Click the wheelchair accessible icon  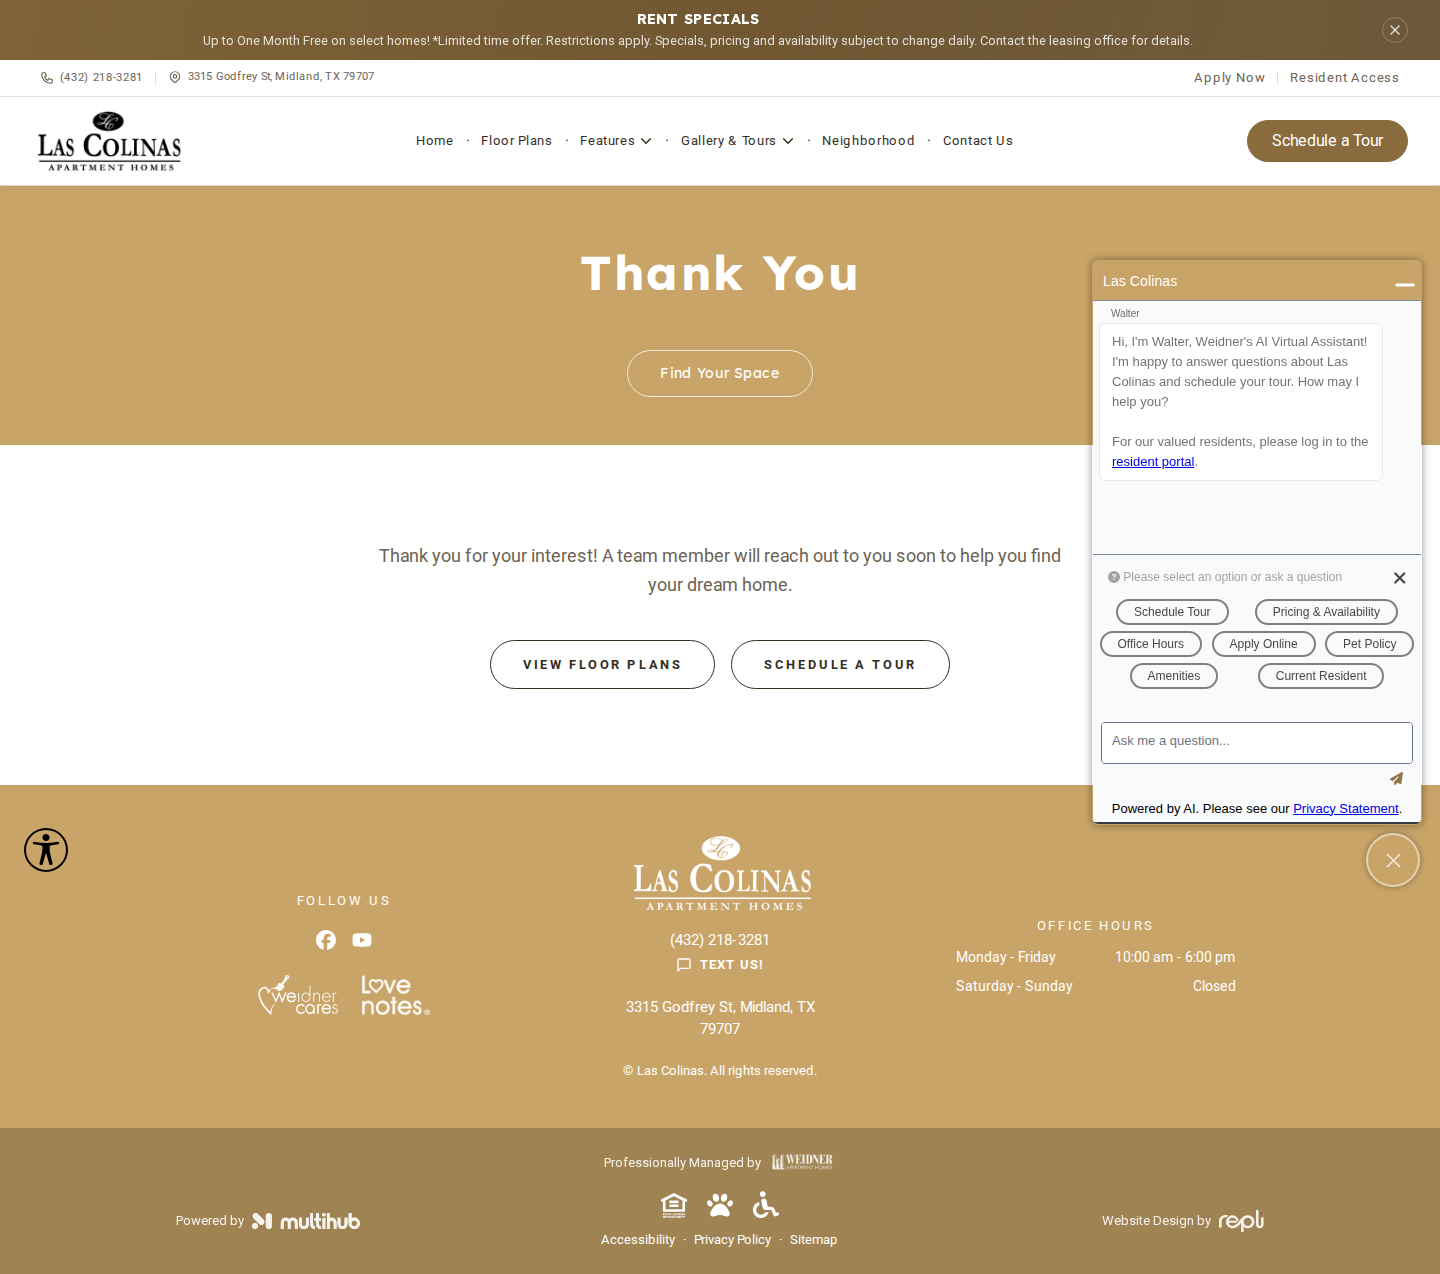coord(765,1205)
